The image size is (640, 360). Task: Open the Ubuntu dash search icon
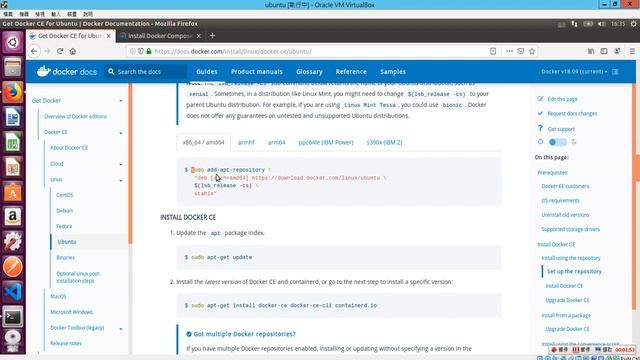[13, 42]
